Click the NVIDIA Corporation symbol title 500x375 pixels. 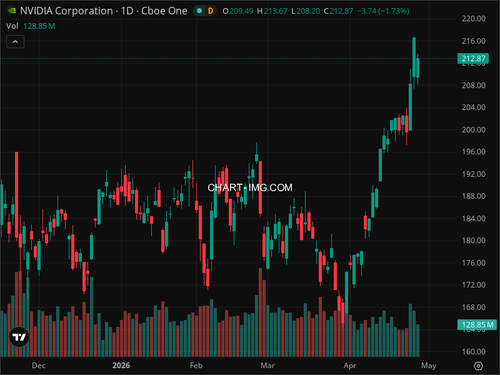point(66,11)
